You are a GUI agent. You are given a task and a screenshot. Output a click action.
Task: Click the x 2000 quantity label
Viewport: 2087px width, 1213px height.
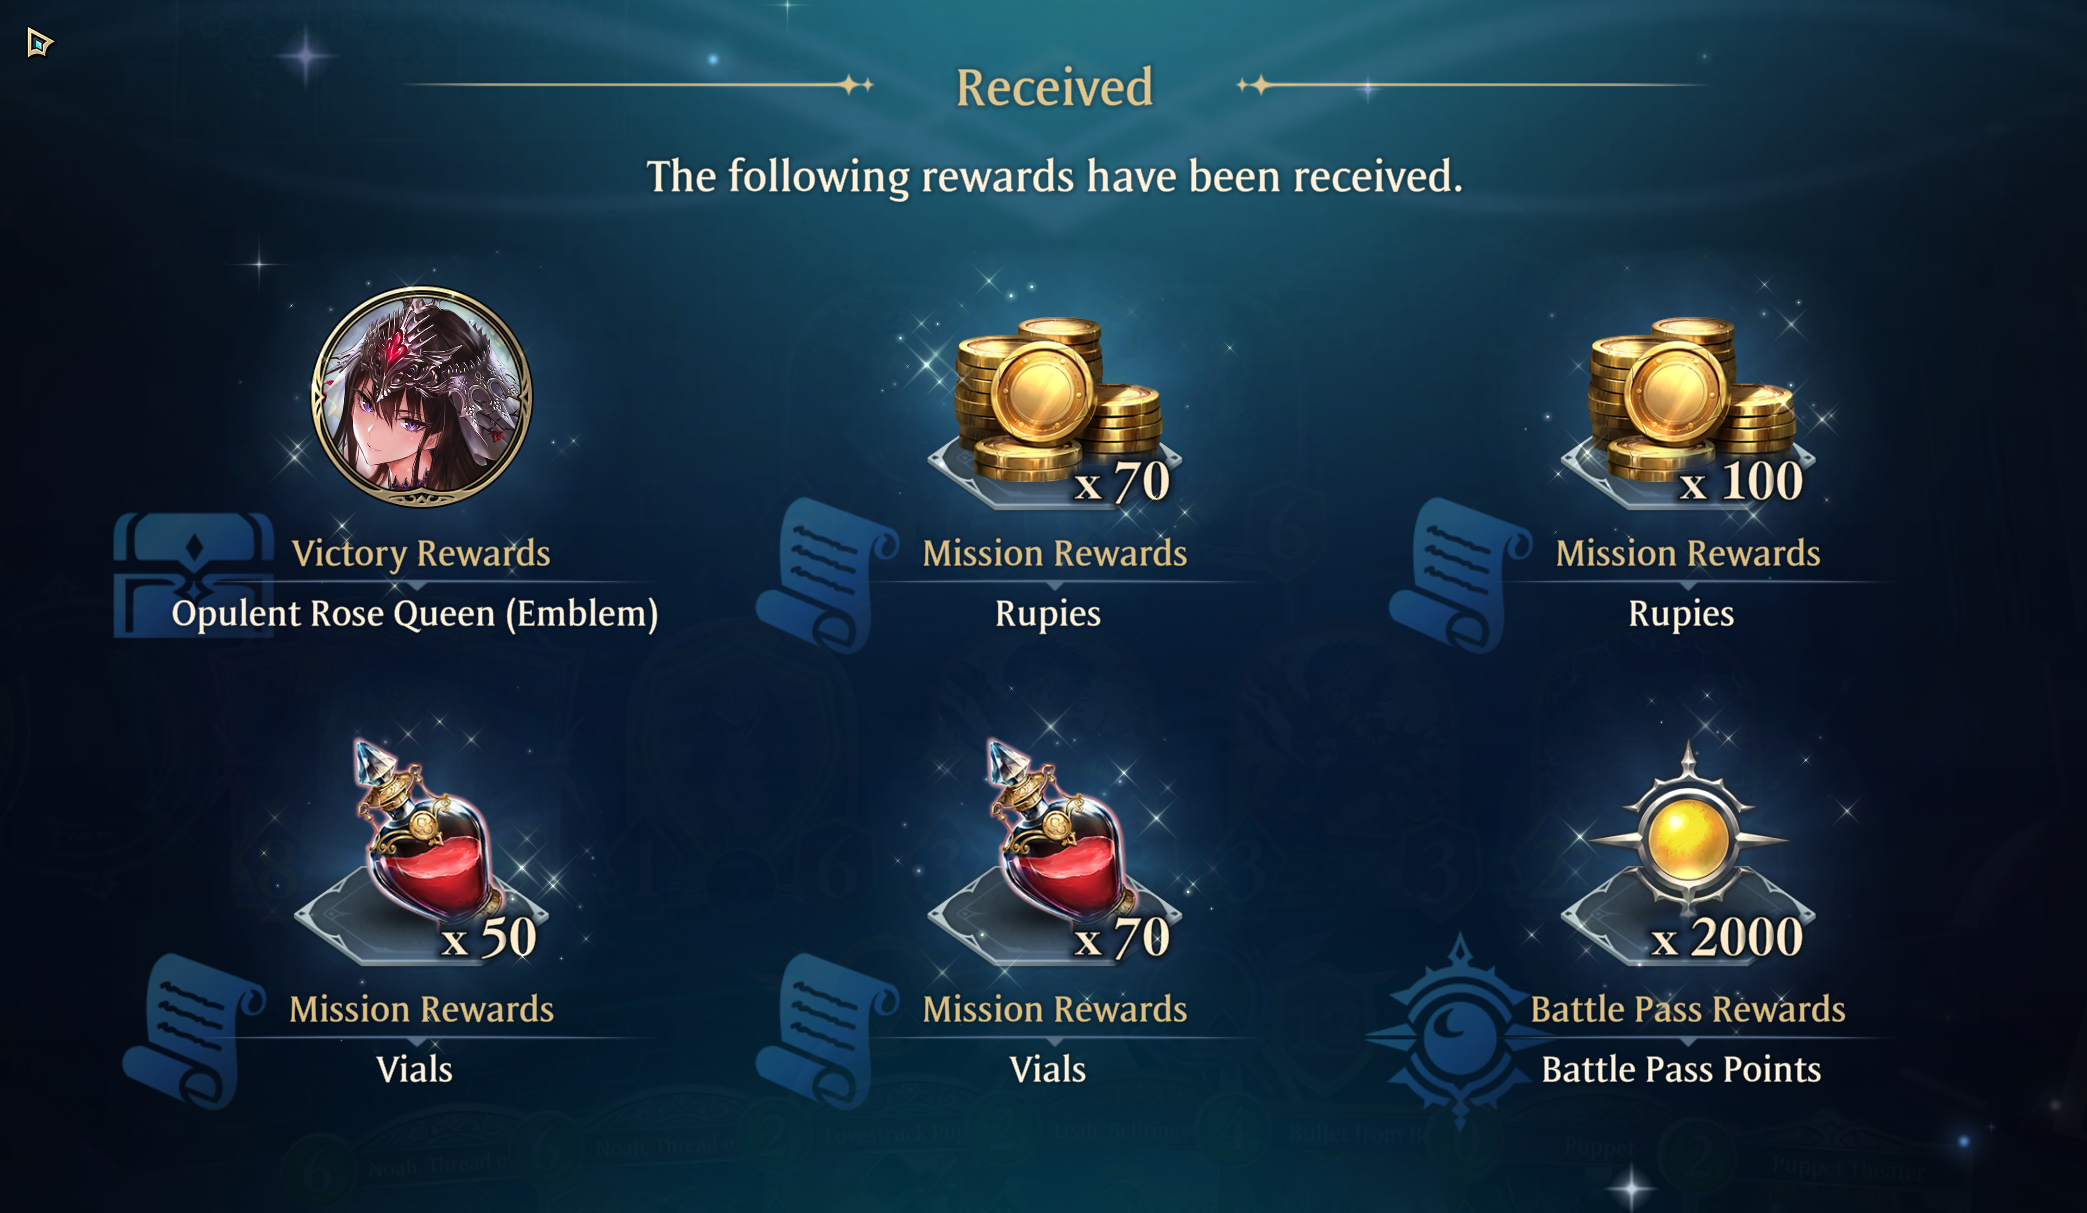click(1727, 937)
